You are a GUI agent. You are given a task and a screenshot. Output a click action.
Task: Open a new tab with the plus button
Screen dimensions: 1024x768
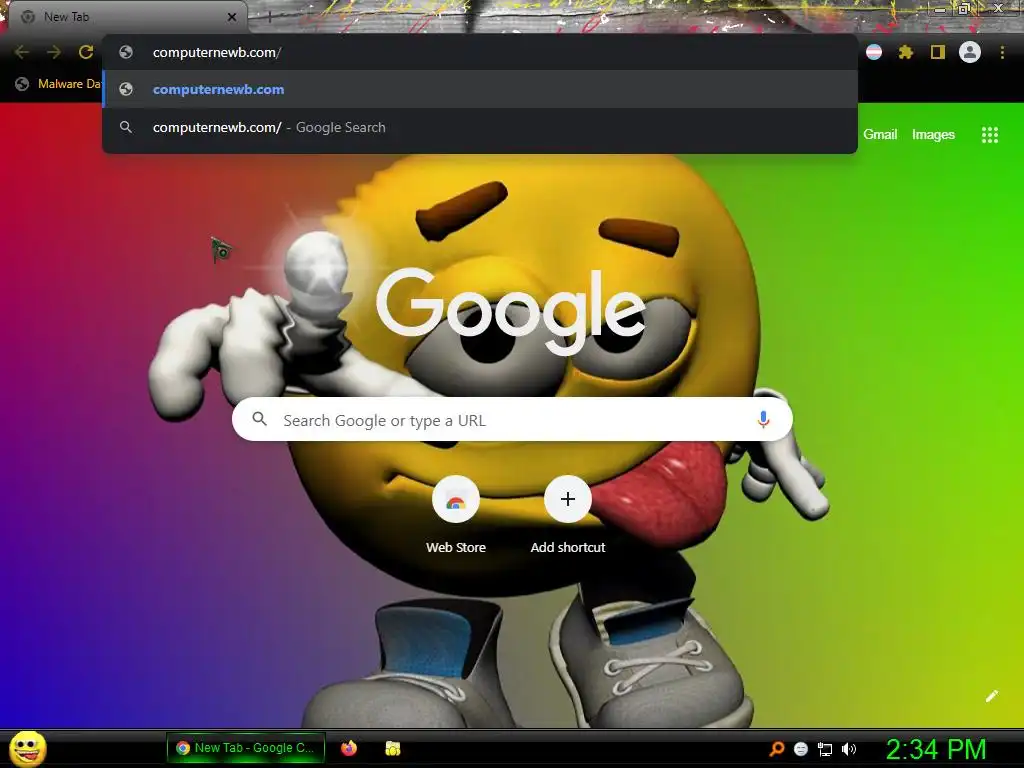[269, 17]
